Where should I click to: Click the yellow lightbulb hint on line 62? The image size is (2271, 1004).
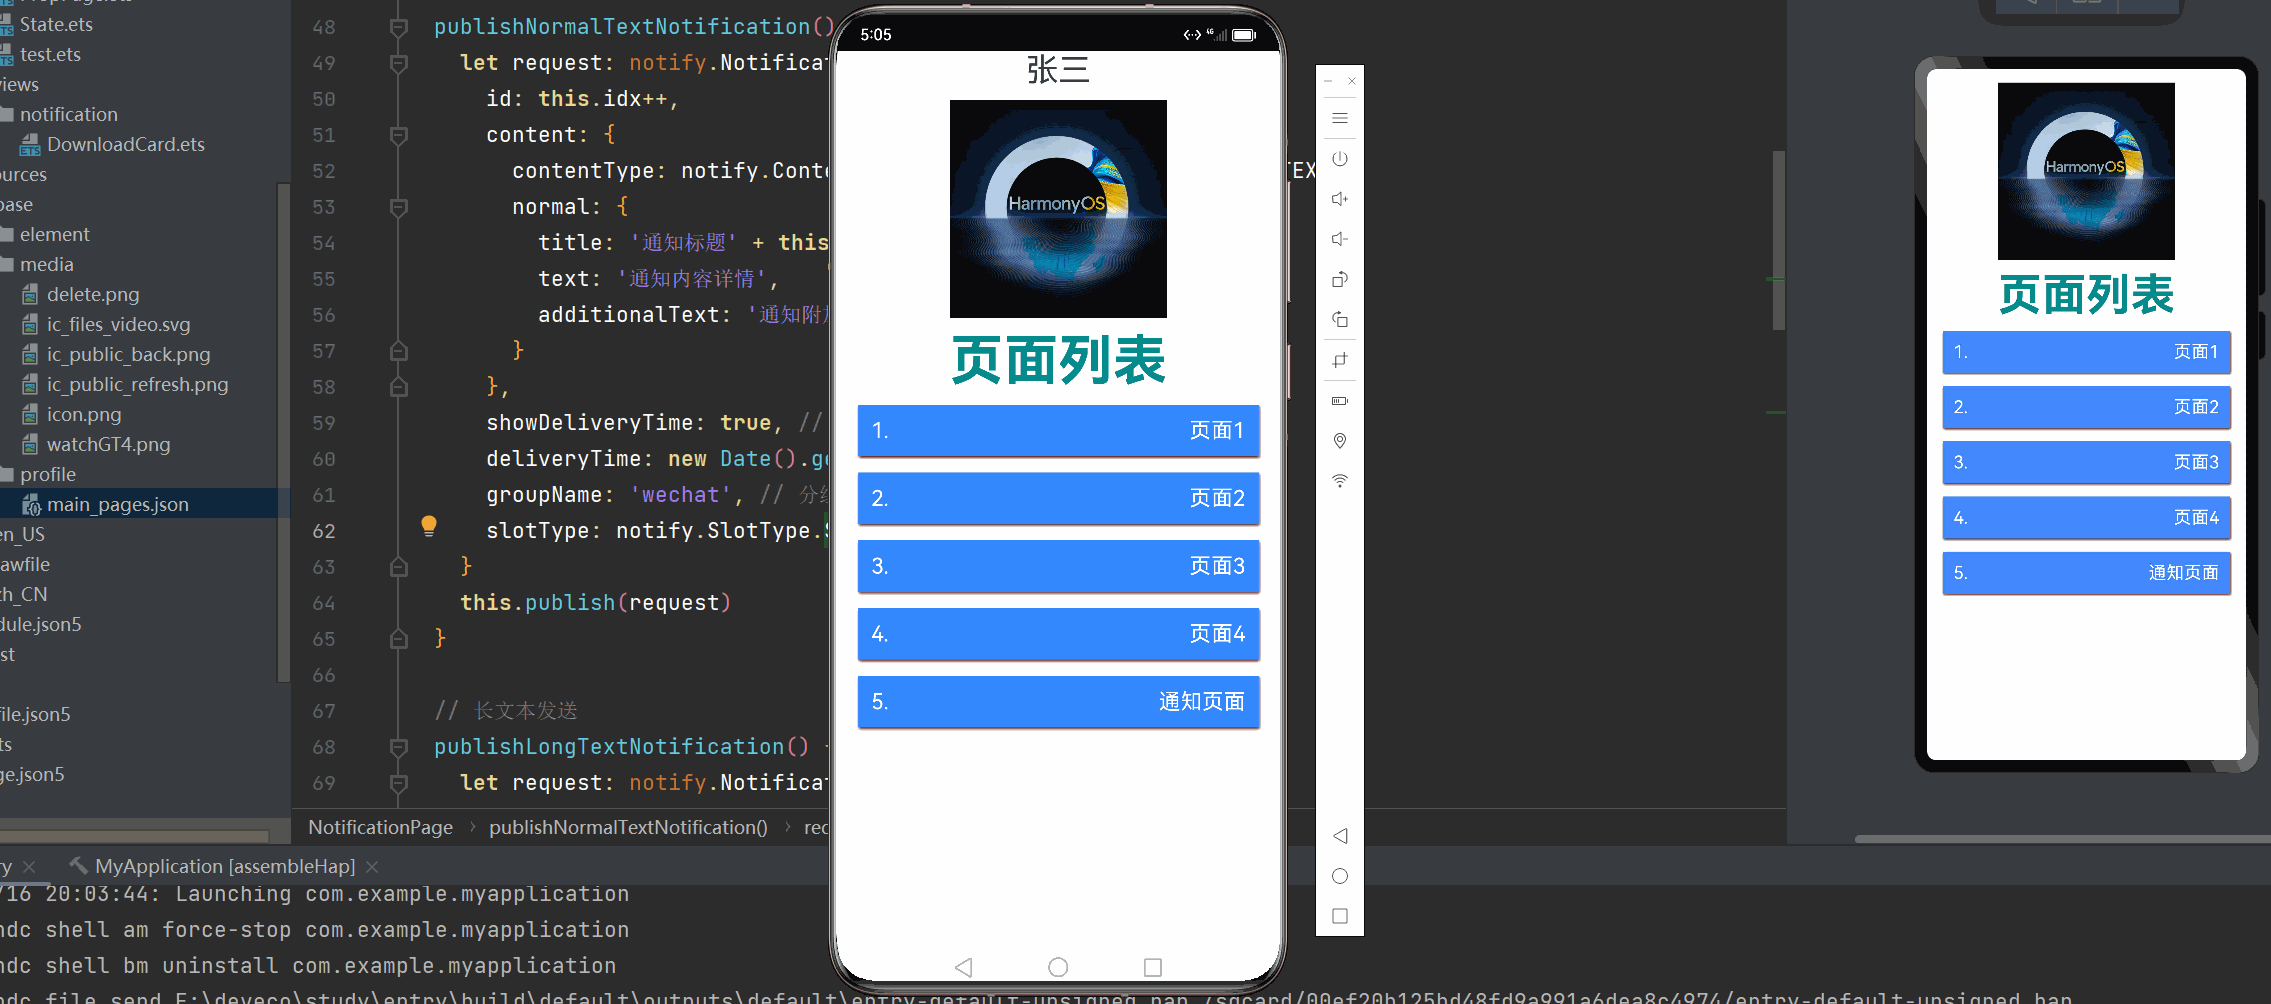(x=429, y=526)
